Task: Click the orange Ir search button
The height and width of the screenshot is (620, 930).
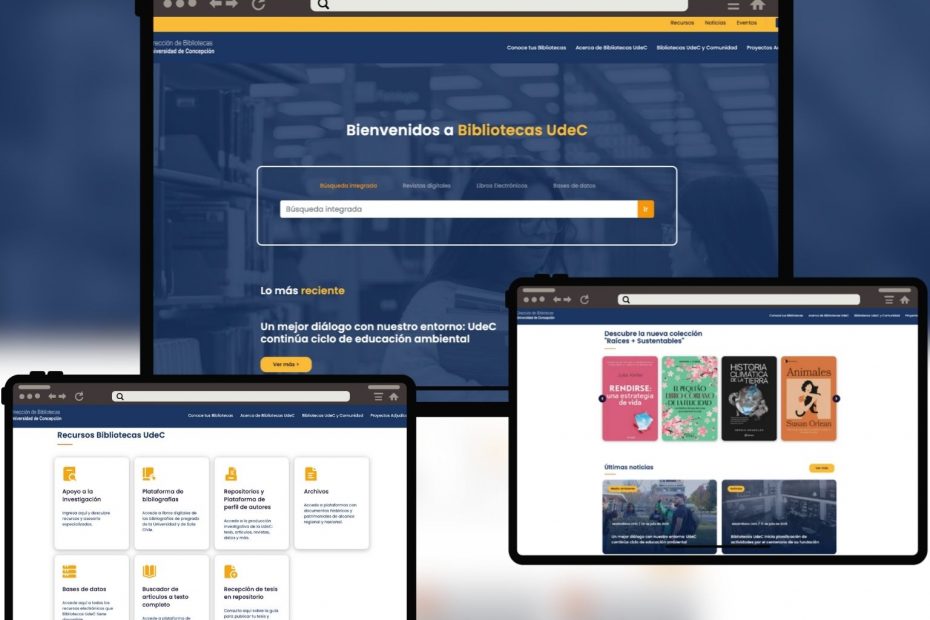Action: [x=646, y=209]
